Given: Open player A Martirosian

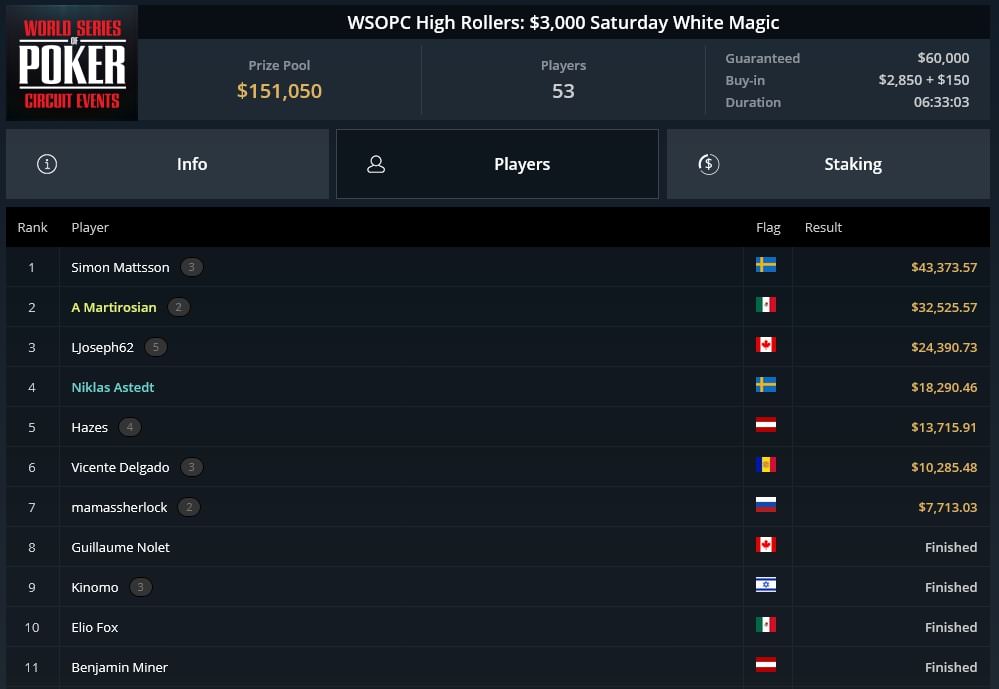Looking at the screenshot, I should tap(114, 307).
